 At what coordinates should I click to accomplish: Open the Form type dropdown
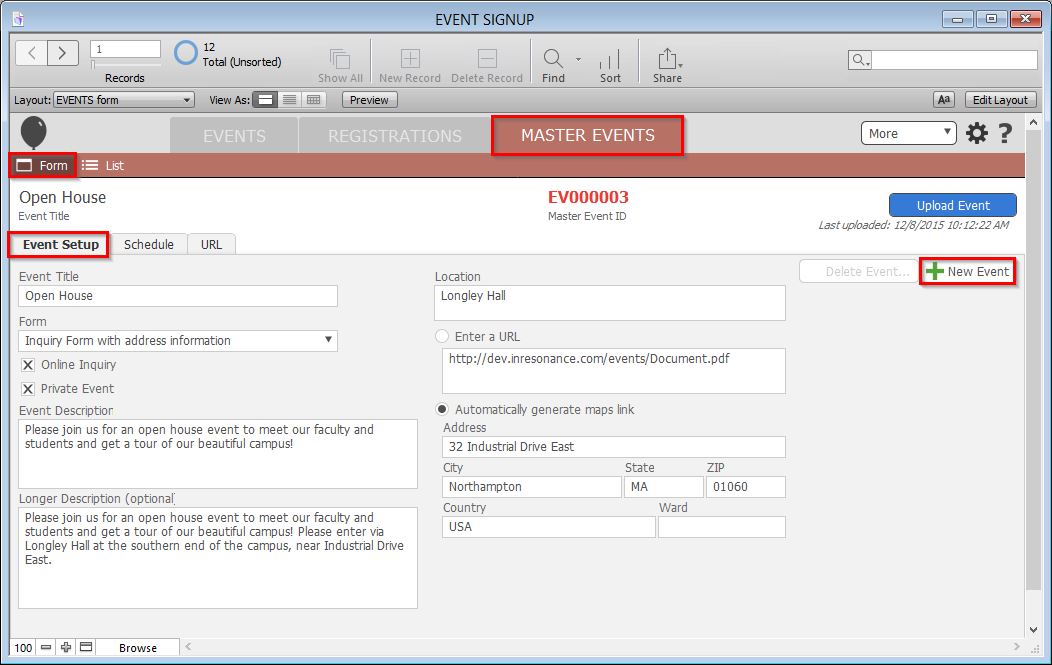(178, 341)
